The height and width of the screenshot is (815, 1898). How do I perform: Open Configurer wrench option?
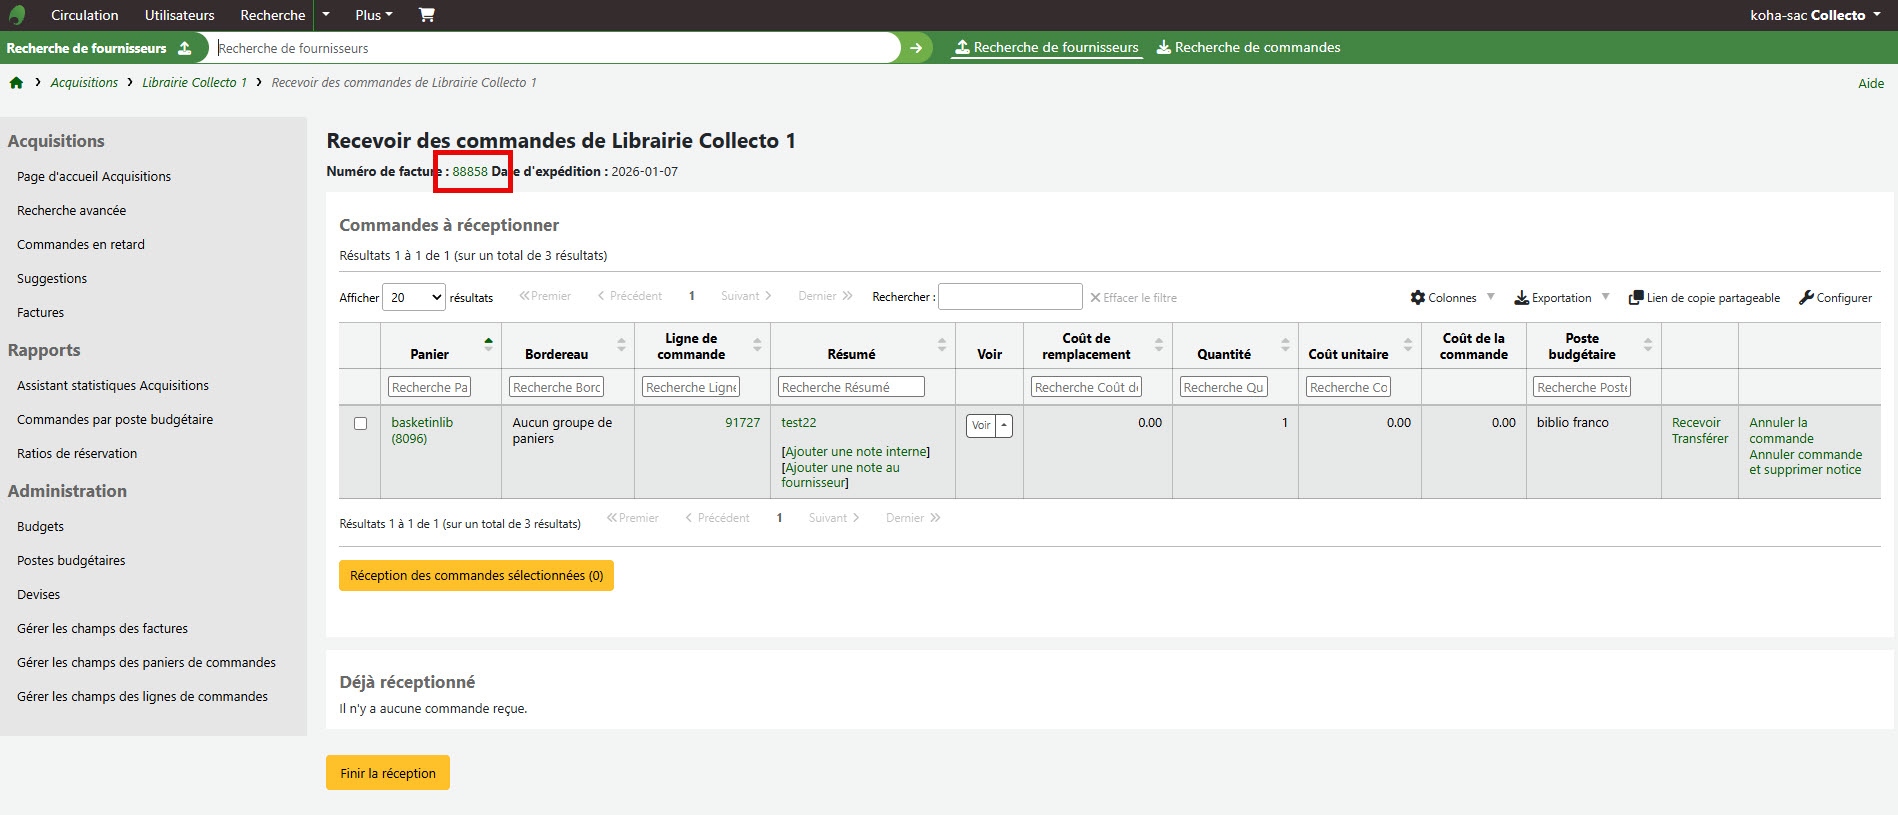pos(1806,298)
